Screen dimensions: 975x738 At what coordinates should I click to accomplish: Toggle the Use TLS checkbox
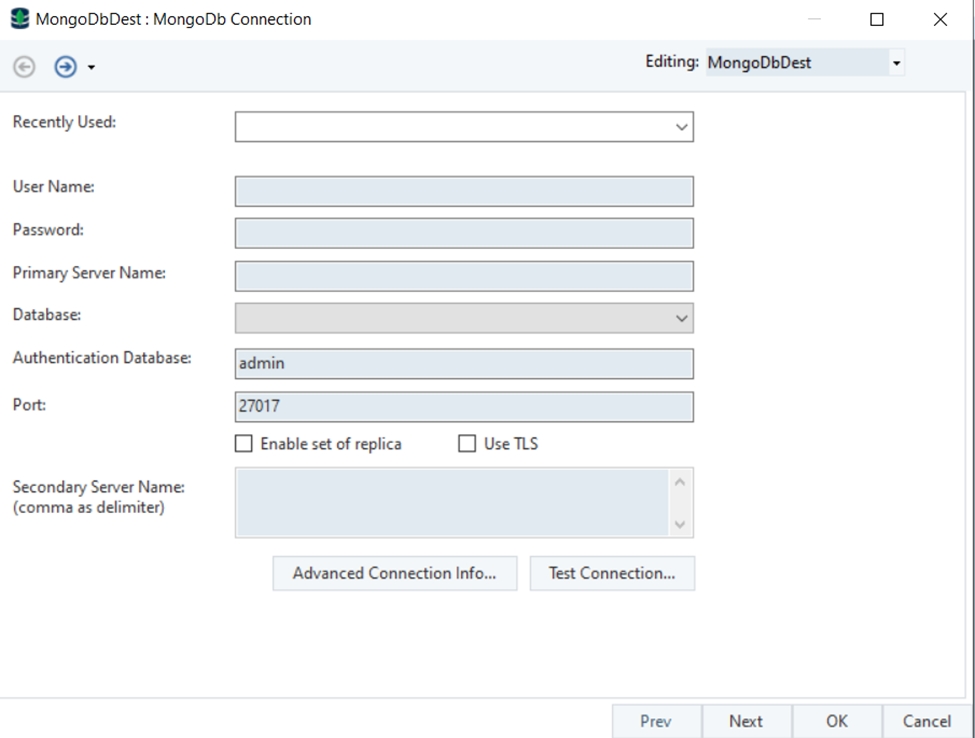[x=467, y=443]
